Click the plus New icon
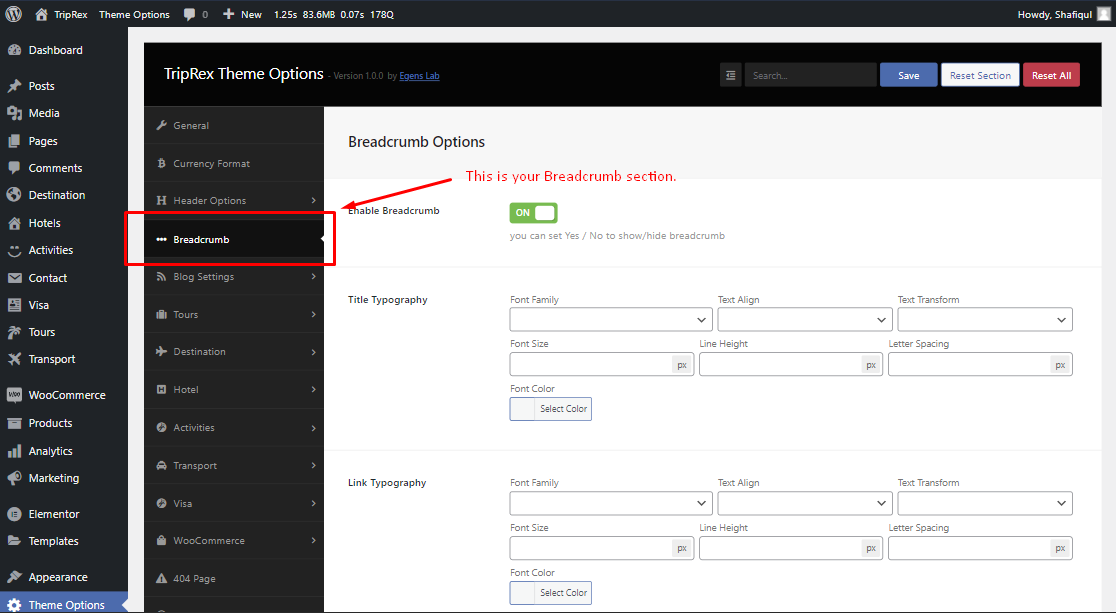1116x613 pixels. (x=228, y=14)
